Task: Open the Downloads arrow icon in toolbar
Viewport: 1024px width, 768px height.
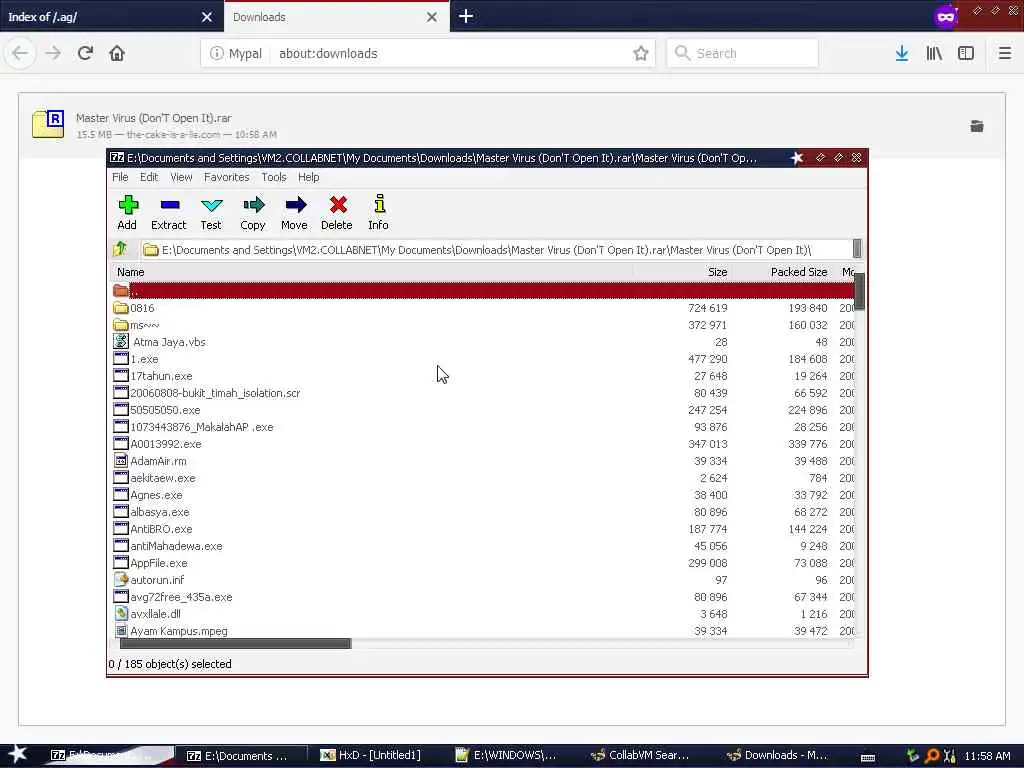Action: (902, 54)
